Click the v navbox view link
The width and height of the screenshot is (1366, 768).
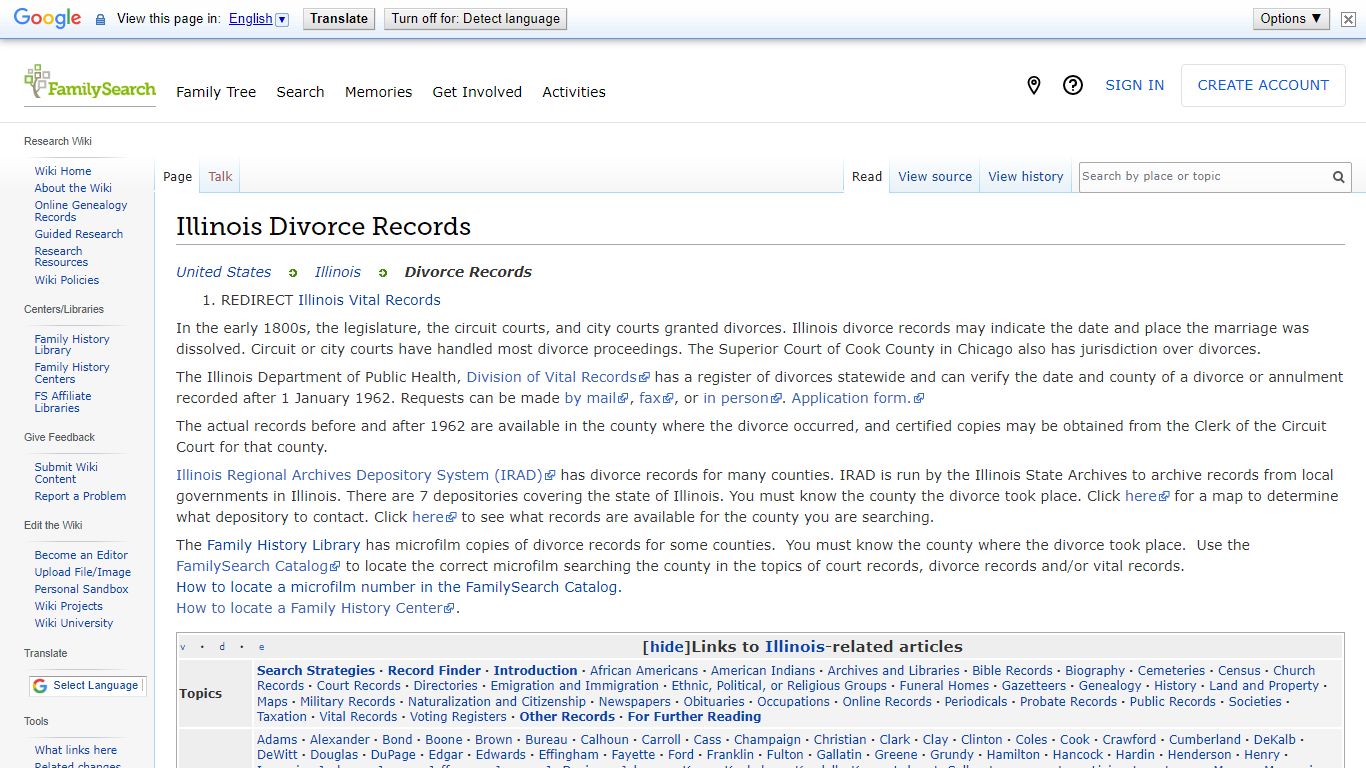pos(183,648)
